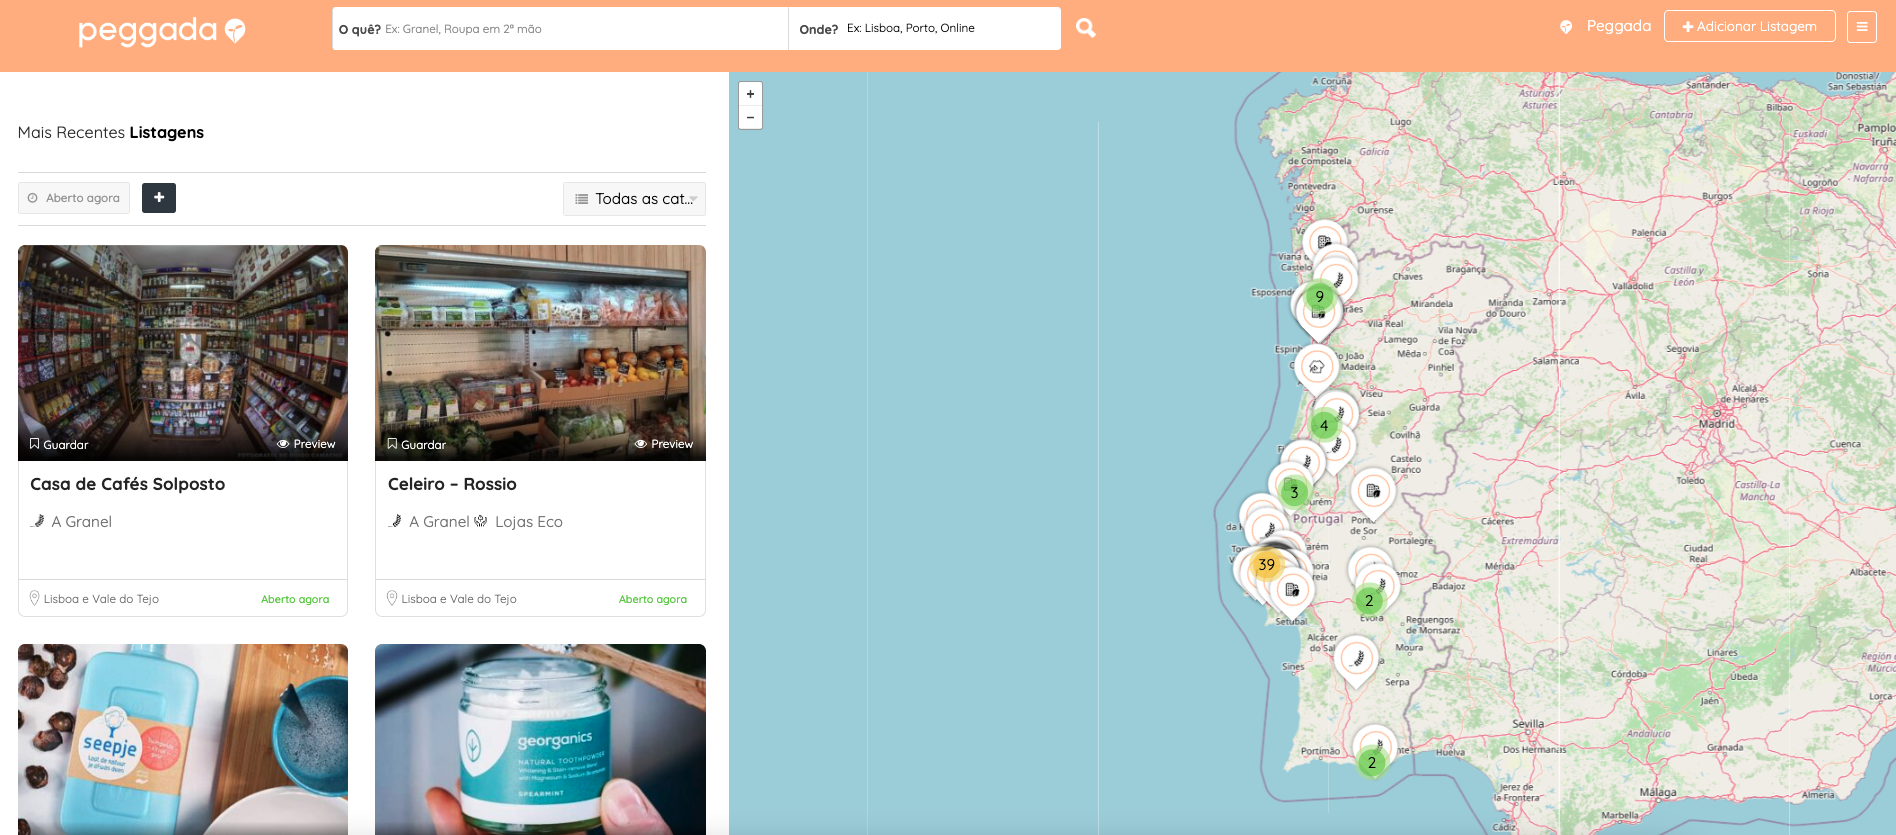
Task: Preview the Casa de Cafés Solposto listing
Action: [306, 444]
